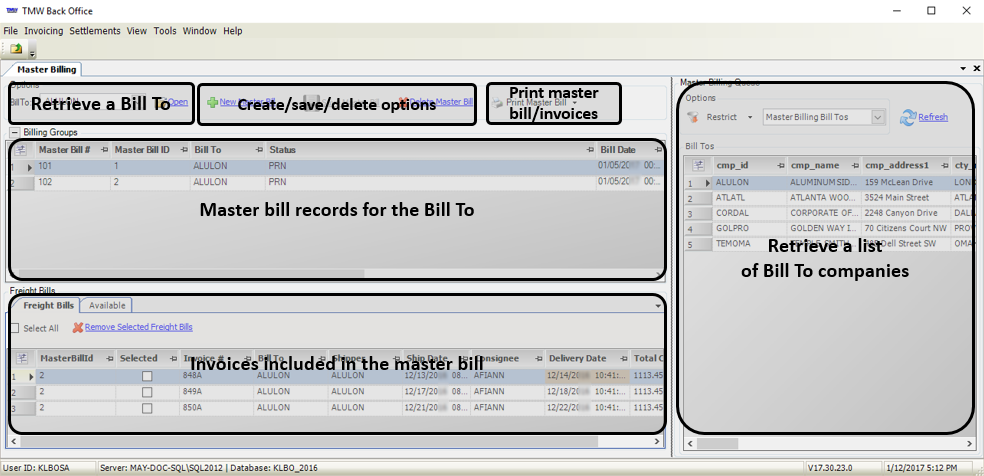Open the File menu
Screen dimensions: 984x476
[11, 31]
